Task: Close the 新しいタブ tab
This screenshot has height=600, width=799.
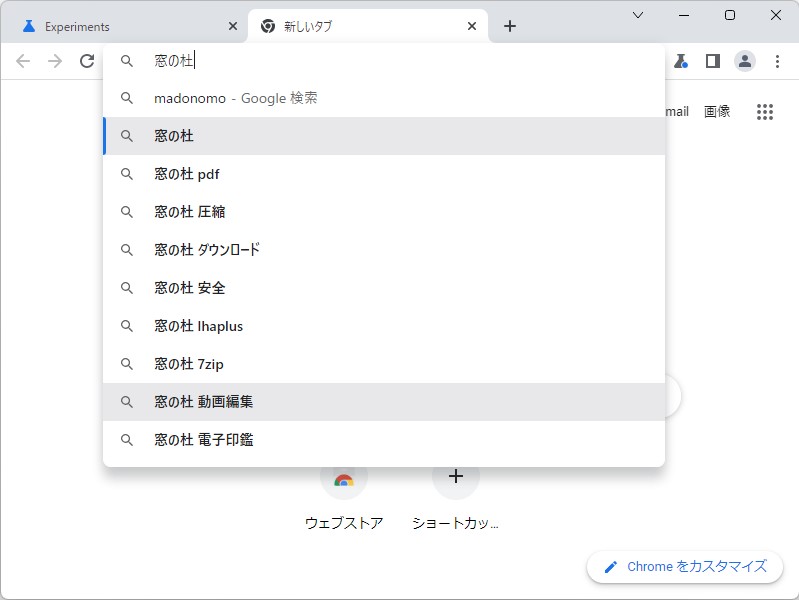Action: click(x=472, y=26)
